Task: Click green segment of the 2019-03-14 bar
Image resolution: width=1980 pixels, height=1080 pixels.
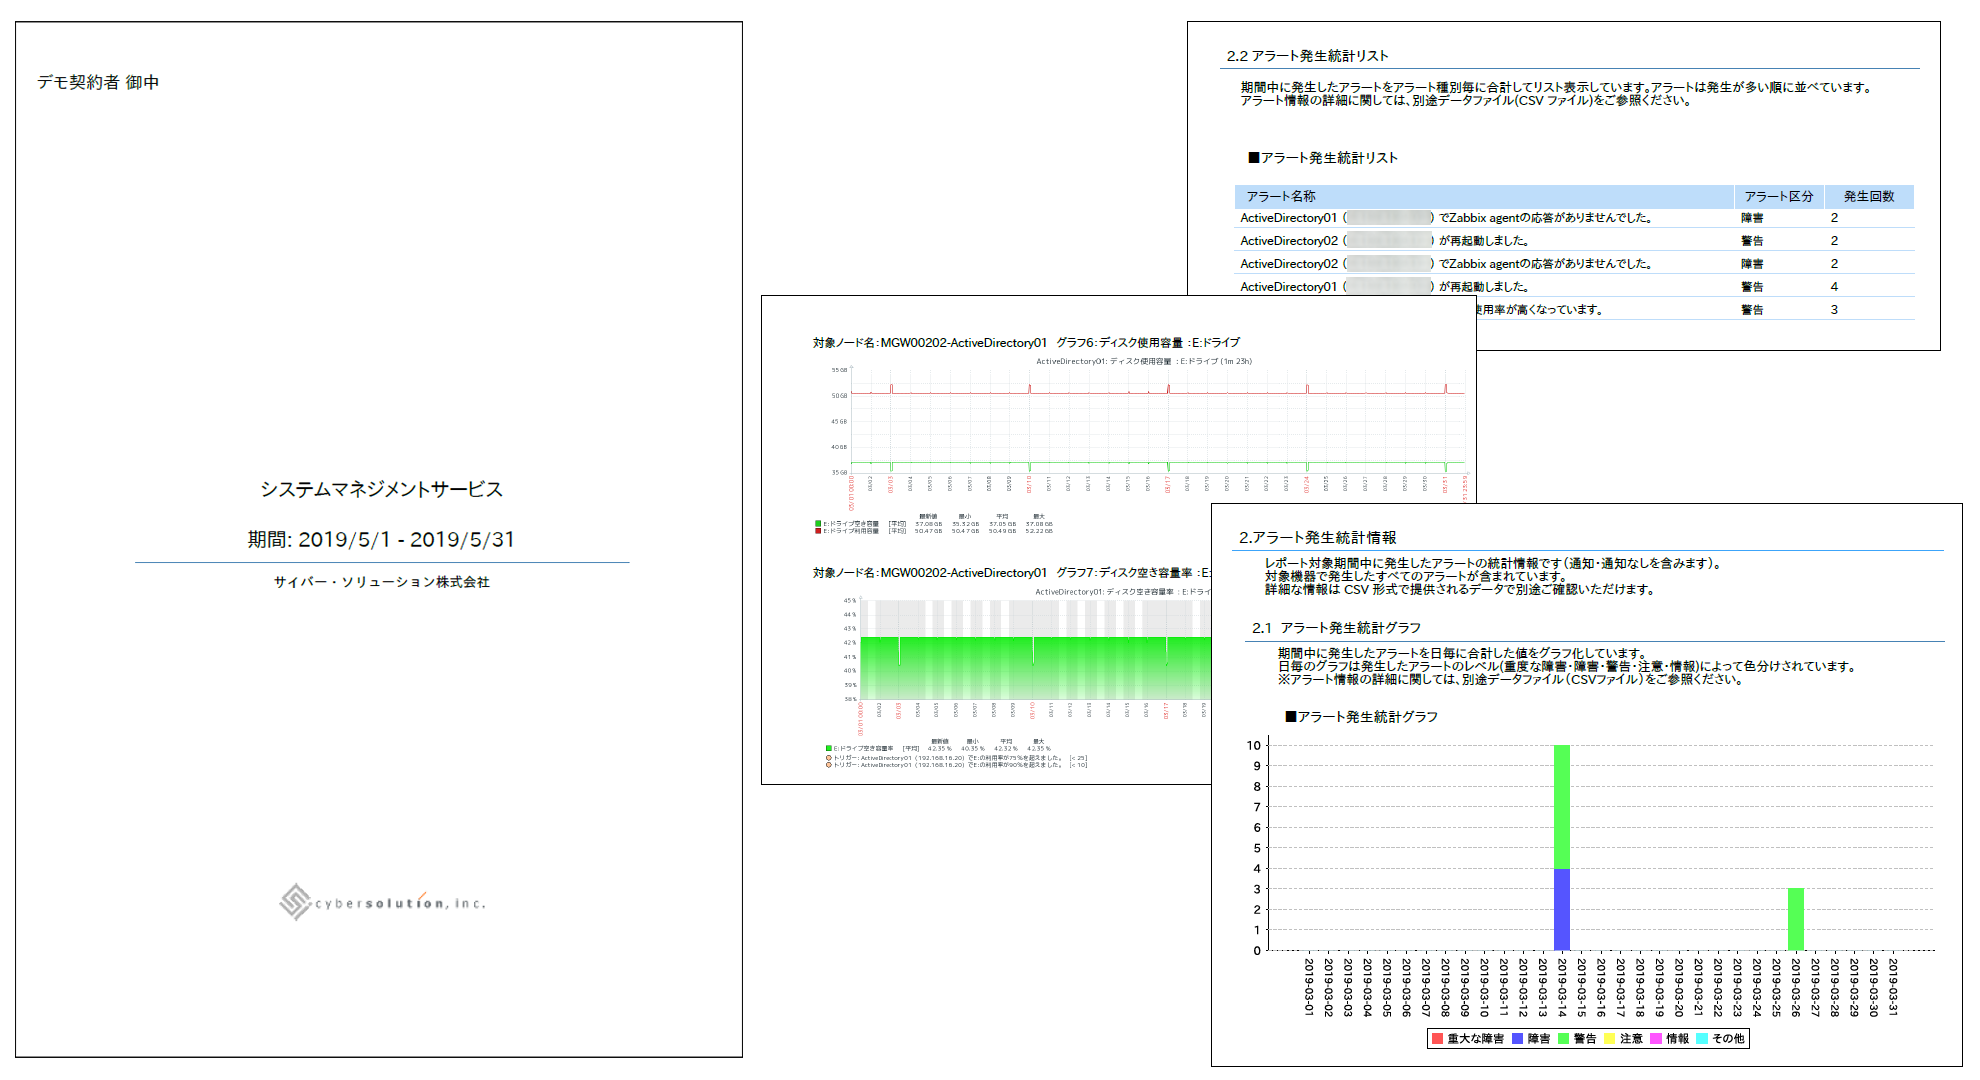Action: click(1562, 807)
